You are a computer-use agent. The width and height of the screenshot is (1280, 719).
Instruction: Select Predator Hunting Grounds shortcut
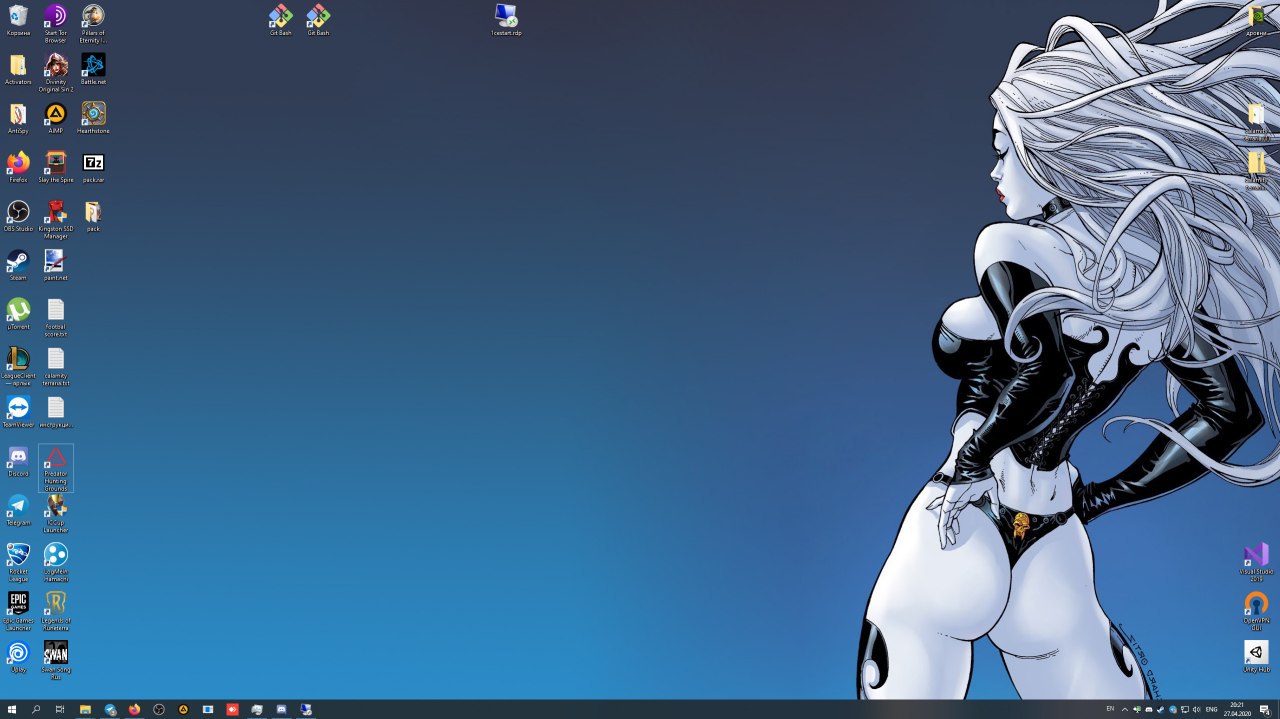pos(56,468)
